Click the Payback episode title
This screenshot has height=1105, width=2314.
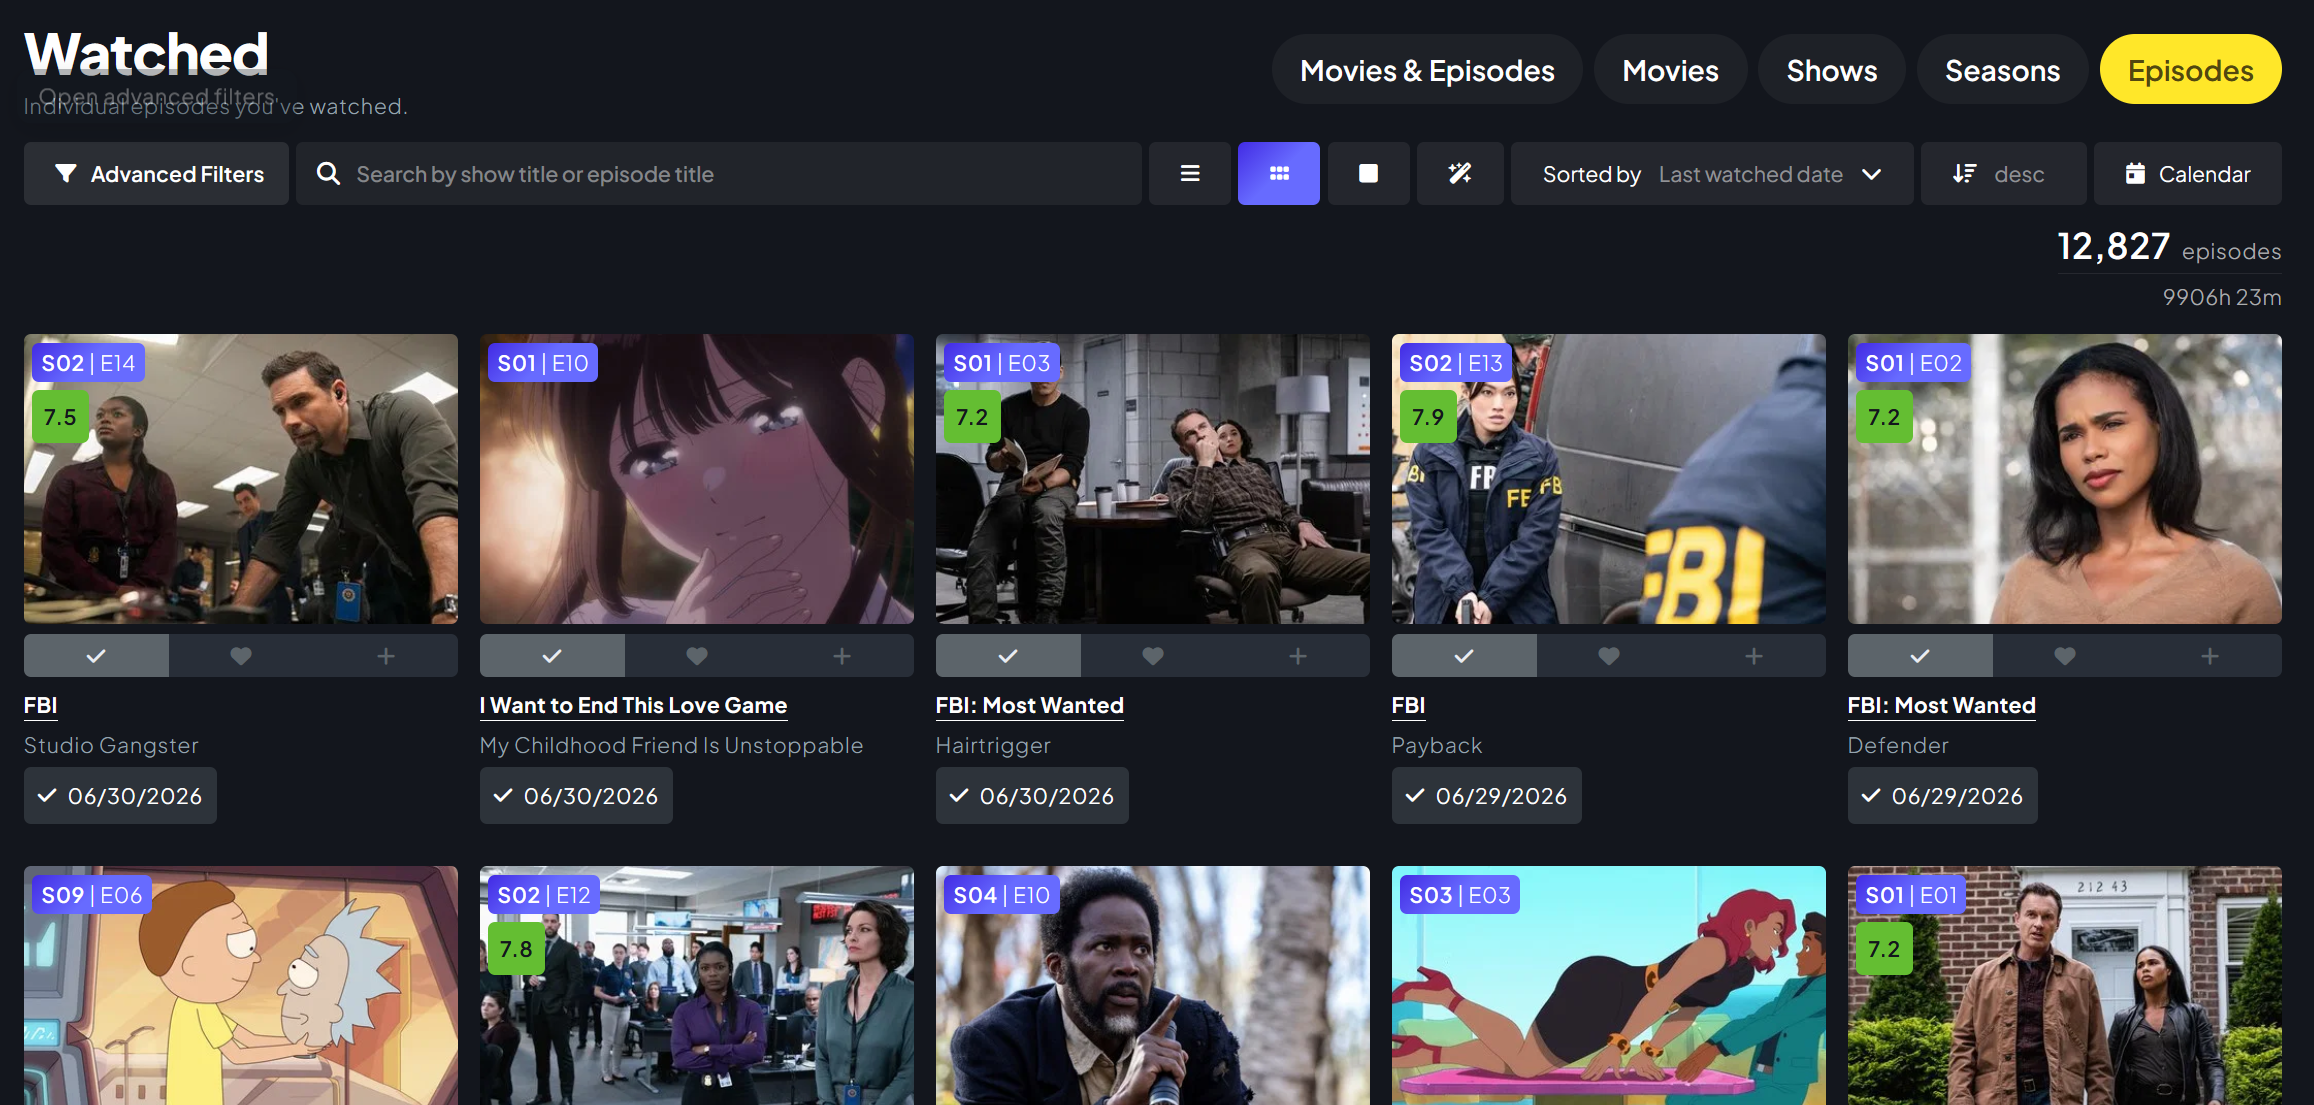click(x=1437, y=746)
